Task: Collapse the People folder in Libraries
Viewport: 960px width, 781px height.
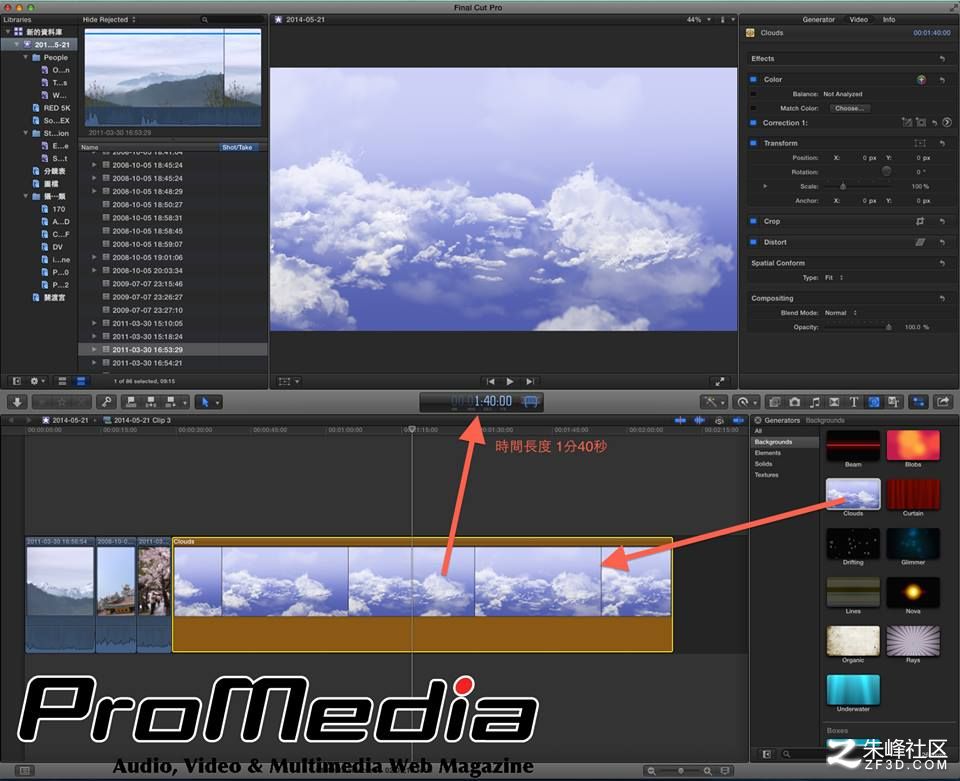Action: (26, 58)
